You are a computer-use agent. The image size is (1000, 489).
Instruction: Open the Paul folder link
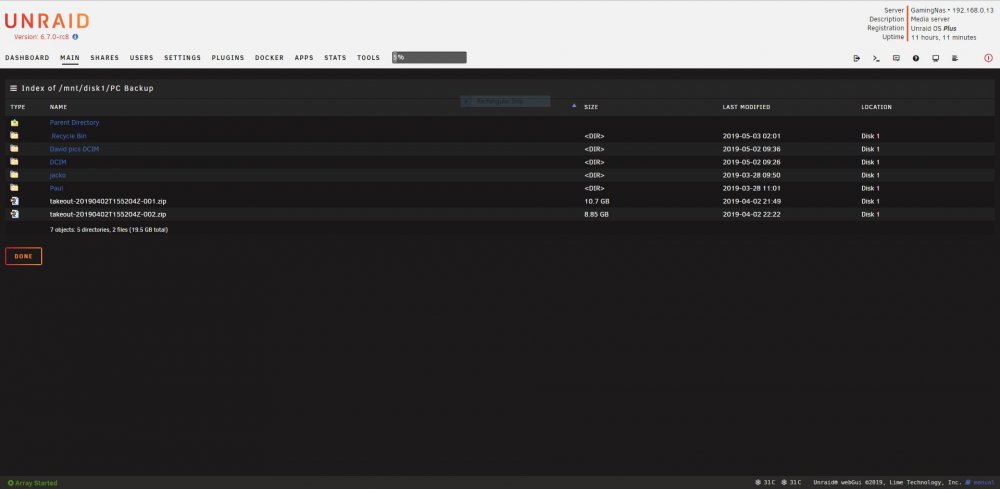click(56, 188)
